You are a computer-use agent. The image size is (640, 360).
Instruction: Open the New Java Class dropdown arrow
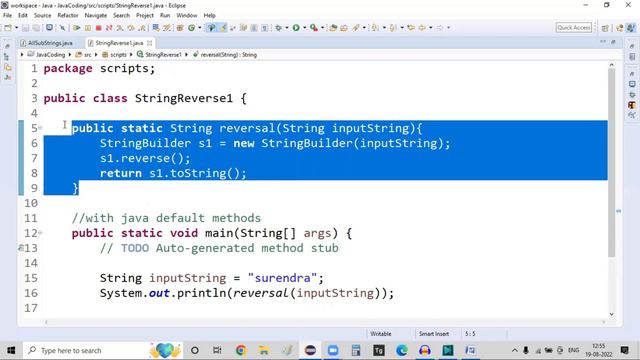(200, 28)
